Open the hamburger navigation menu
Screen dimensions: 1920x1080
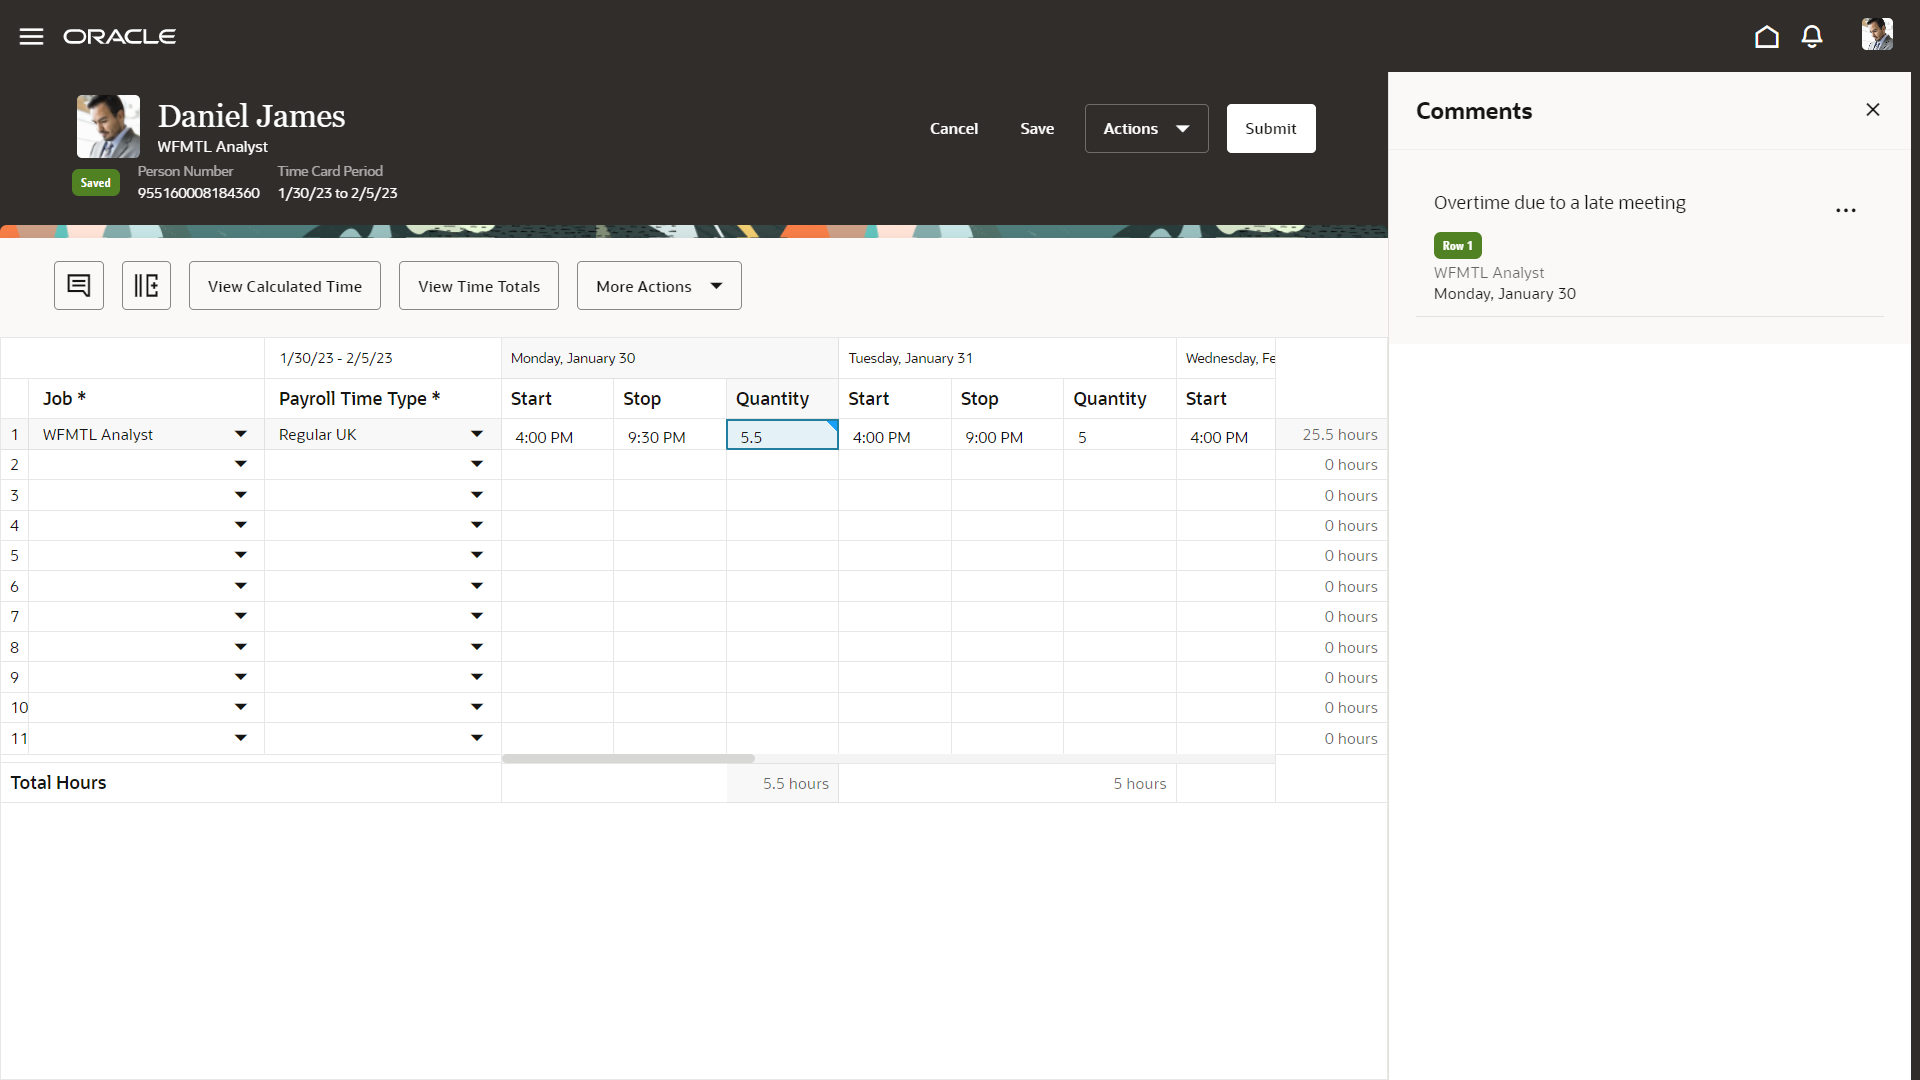pos(31,37)
